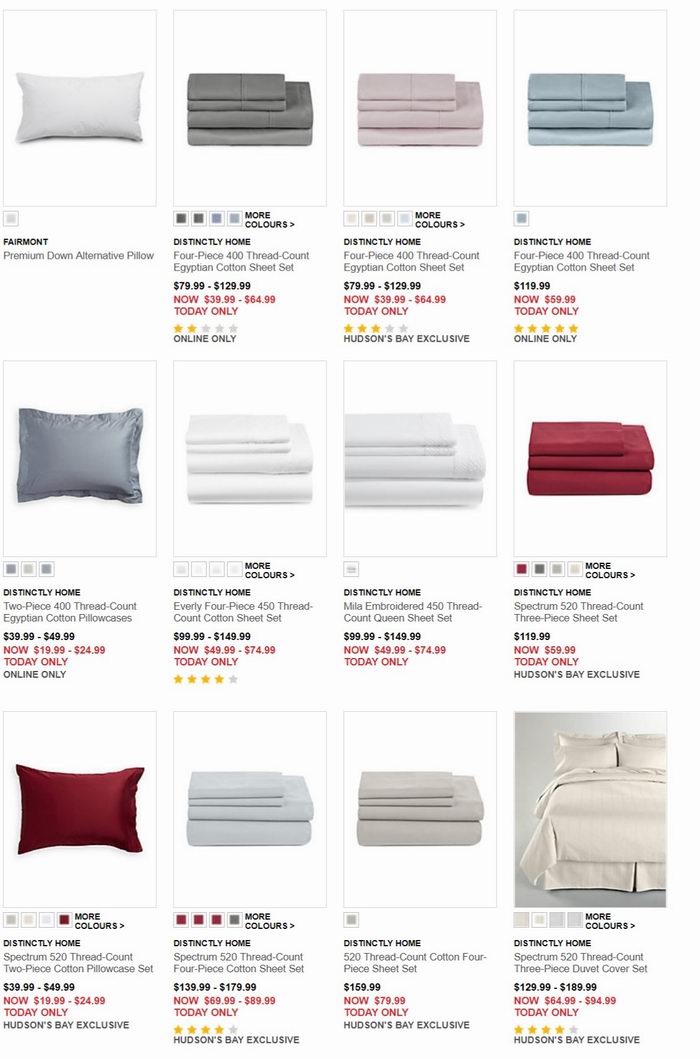Open the Premium Down Alternative Pillow link

(x=78, y=256)
